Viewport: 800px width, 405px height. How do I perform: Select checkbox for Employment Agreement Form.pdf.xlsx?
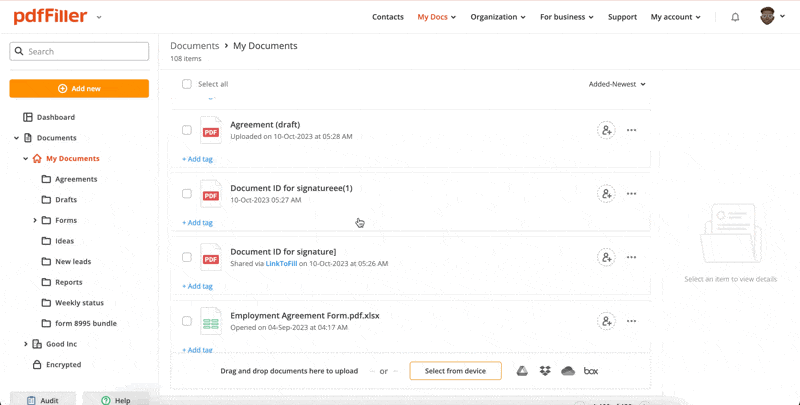tap(187, 321)
